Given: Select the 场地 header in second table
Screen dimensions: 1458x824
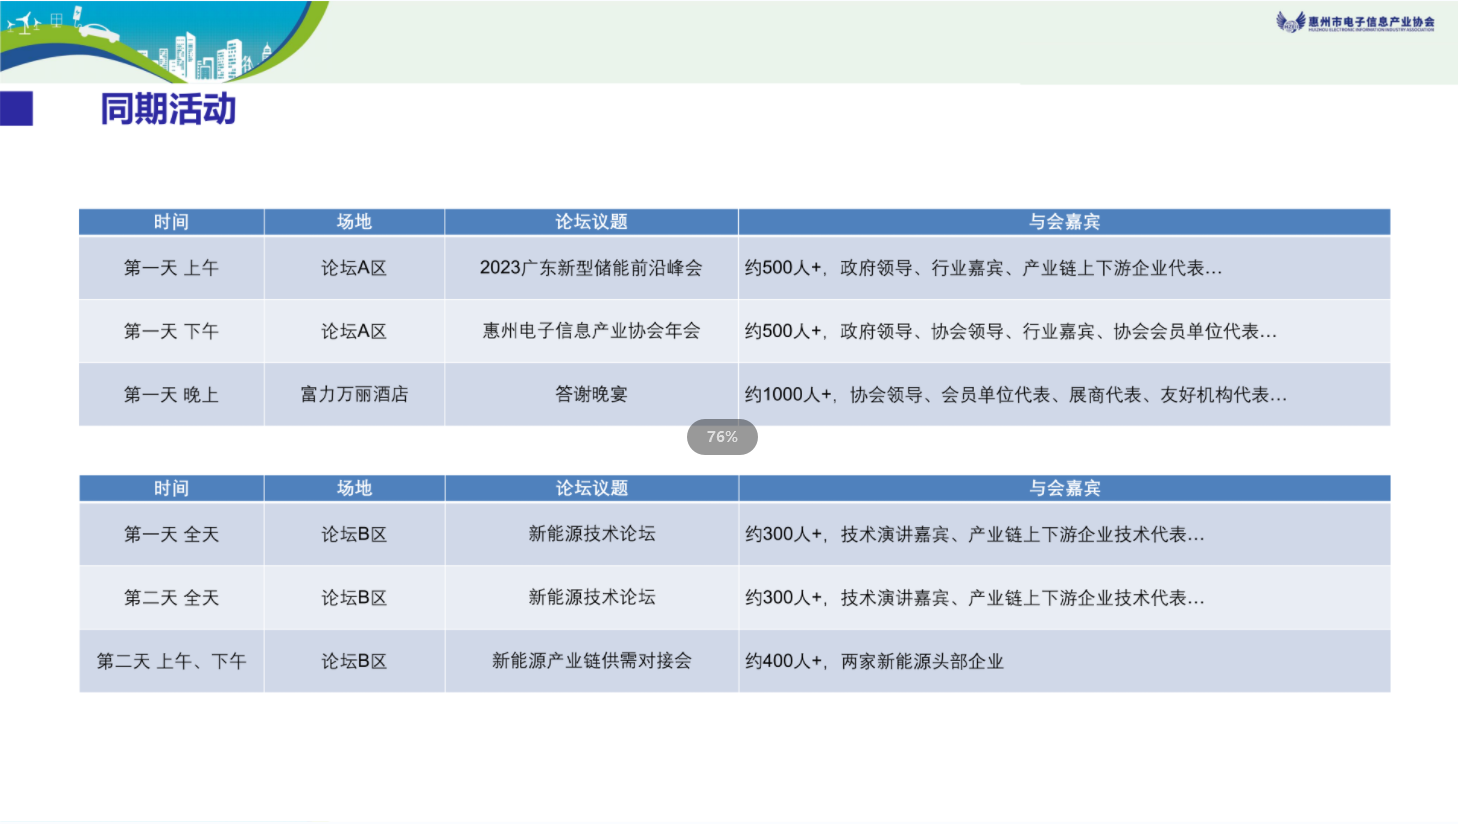Looking at the screenshot, I should (353, 488).
